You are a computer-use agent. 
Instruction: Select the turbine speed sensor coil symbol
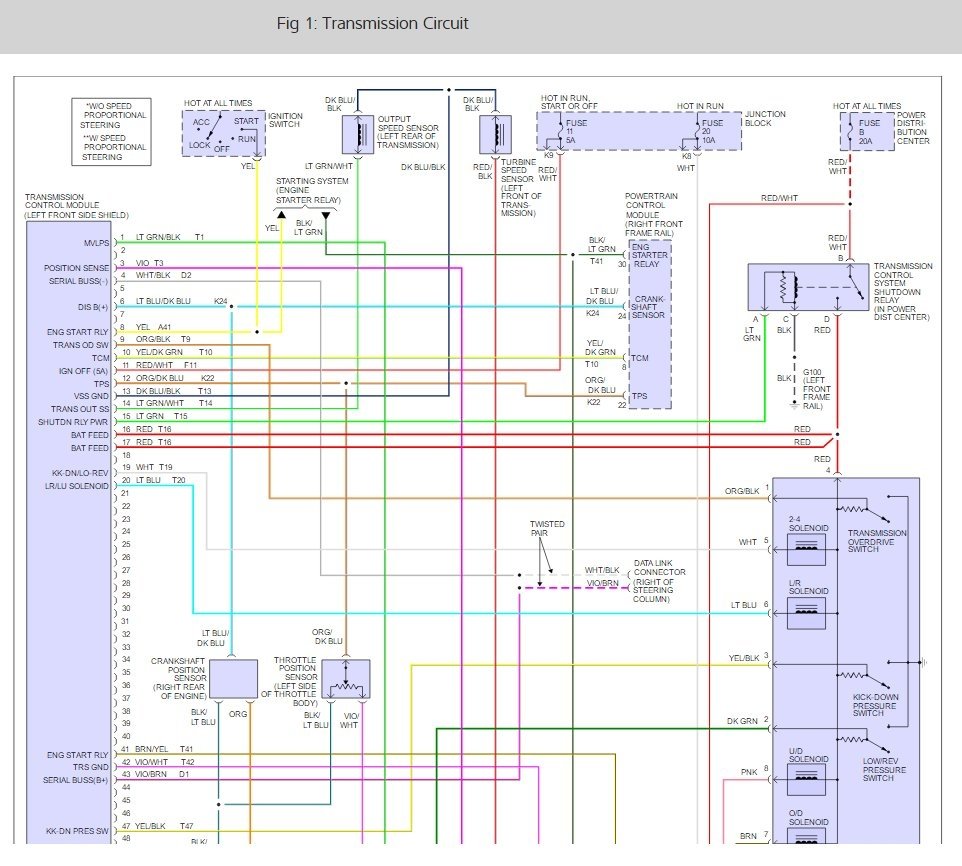tap(495, 134)
